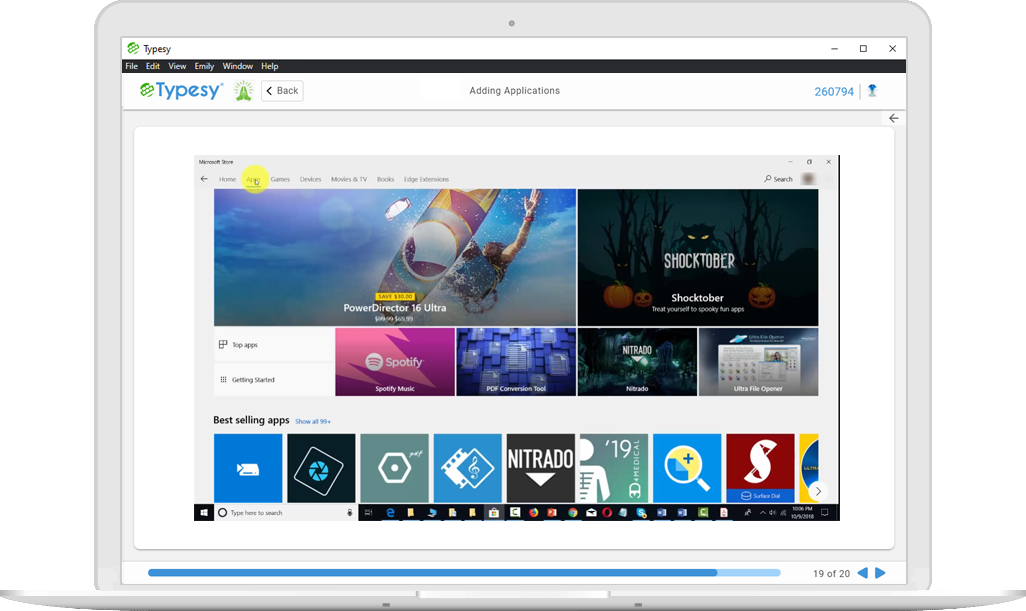Advance to the next slide arrow
Screen dimensions: 1026x611
(x=880, y=573)
